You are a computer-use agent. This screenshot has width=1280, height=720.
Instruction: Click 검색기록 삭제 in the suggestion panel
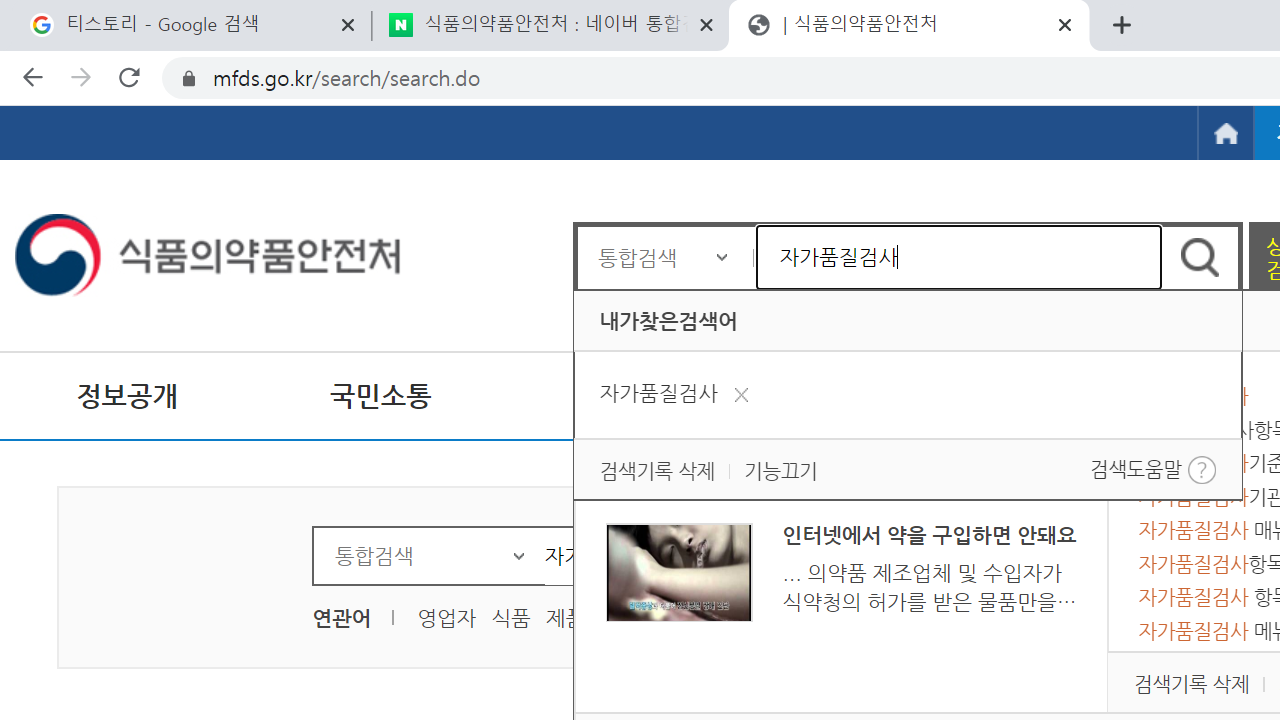coord(657,471)
